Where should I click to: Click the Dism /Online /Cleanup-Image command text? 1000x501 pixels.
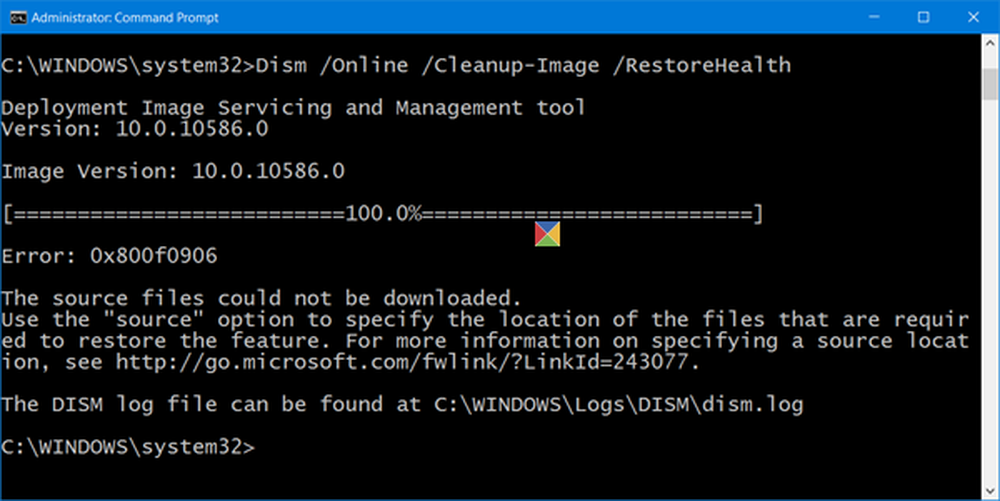click(523, 66)
